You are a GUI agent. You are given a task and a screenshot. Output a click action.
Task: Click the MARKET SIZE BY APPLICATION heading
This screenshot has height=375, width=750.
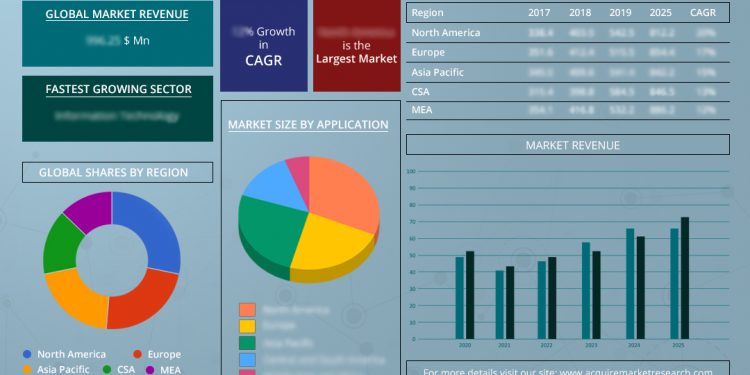308,125
